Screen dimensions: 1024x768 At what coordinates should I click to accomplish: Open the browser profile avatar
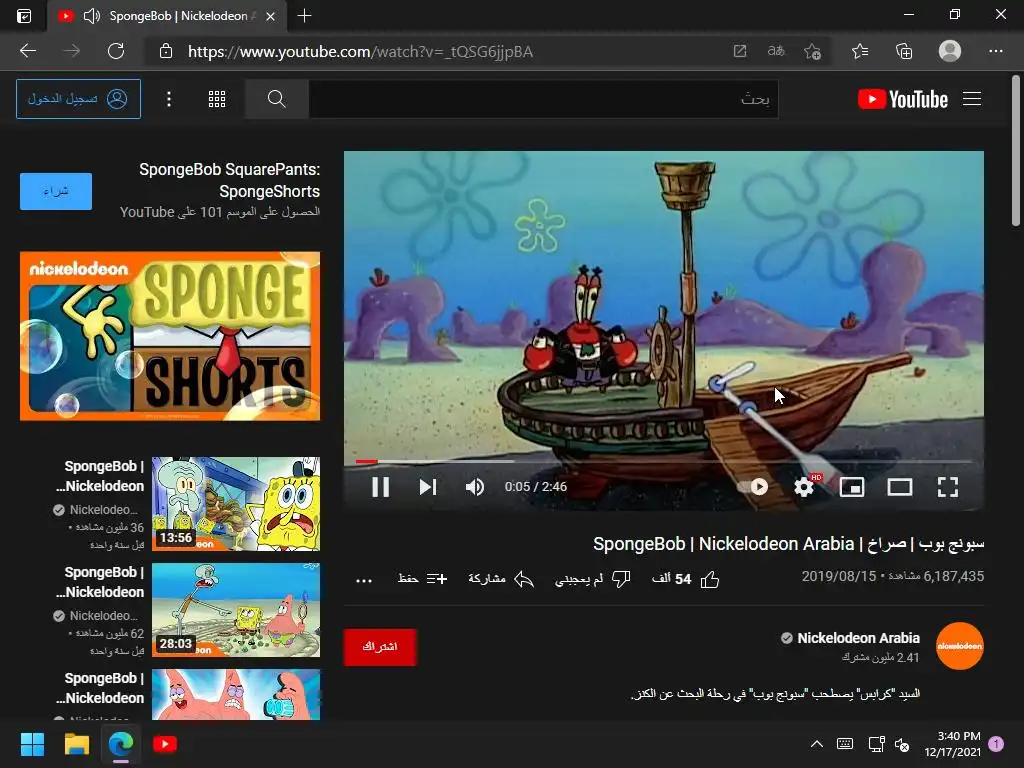point(950,51)
